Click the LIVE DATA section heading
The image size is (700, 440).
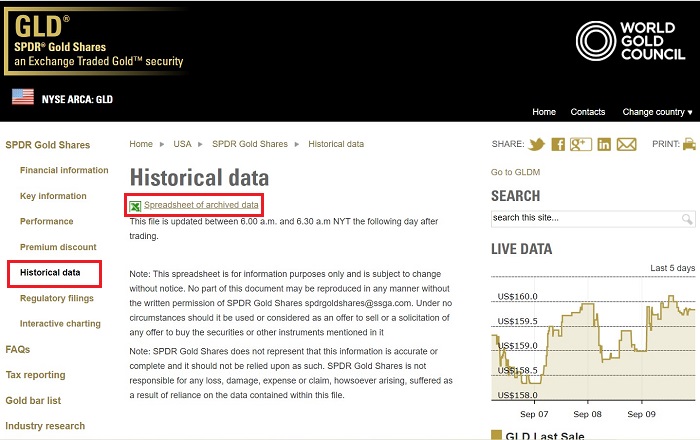pos(521,249)
